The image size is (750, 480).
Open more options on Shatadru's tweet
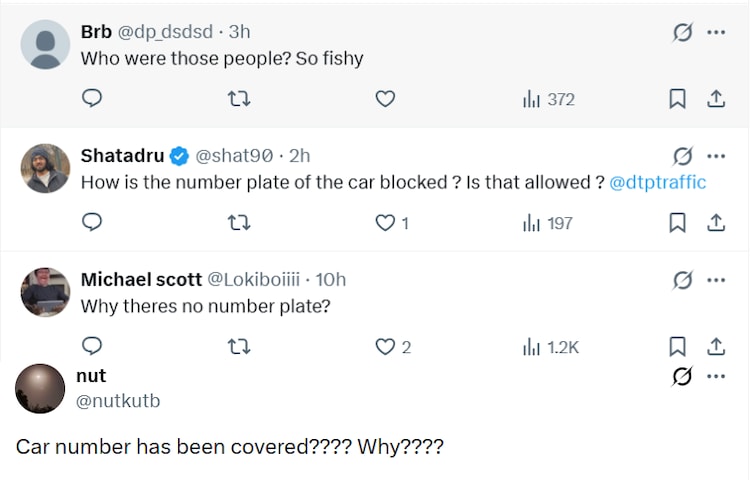pyautogui.click(x=716, y=156)
